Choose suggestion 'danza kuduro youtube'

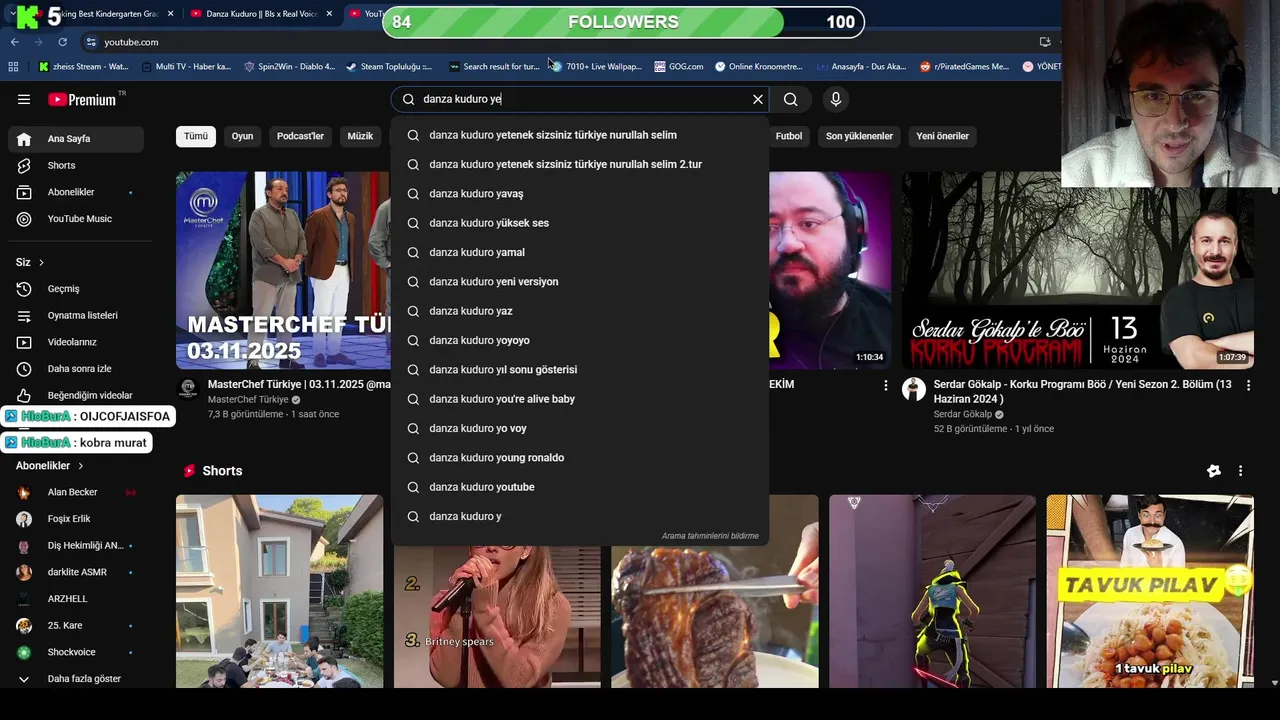pyautogui.click(x=580, y=487)
